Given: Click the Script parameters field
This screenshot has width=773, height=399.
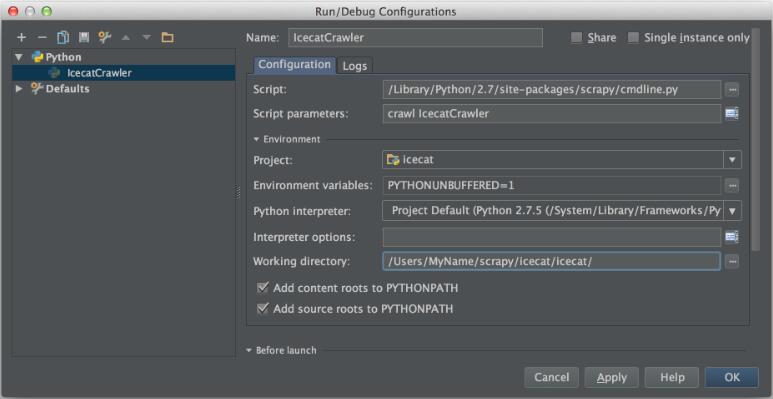Looking at the screenshot, I should (x=552, y=114).
